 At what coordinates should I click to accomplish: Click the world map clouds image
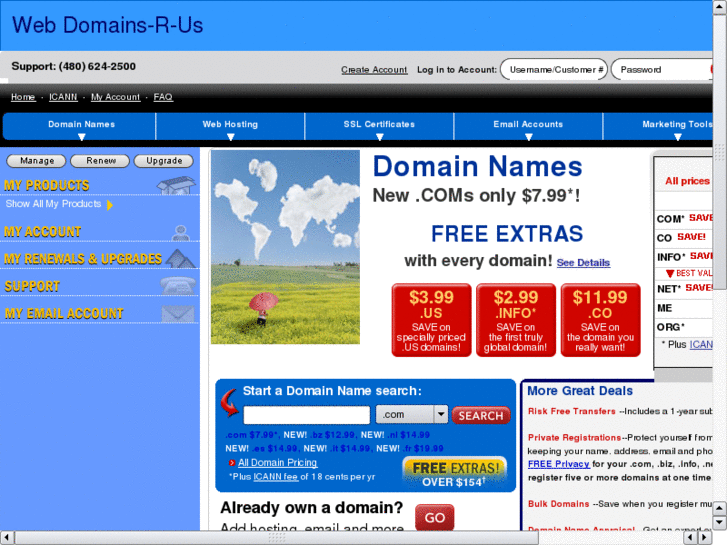click(x=285, y=247)
